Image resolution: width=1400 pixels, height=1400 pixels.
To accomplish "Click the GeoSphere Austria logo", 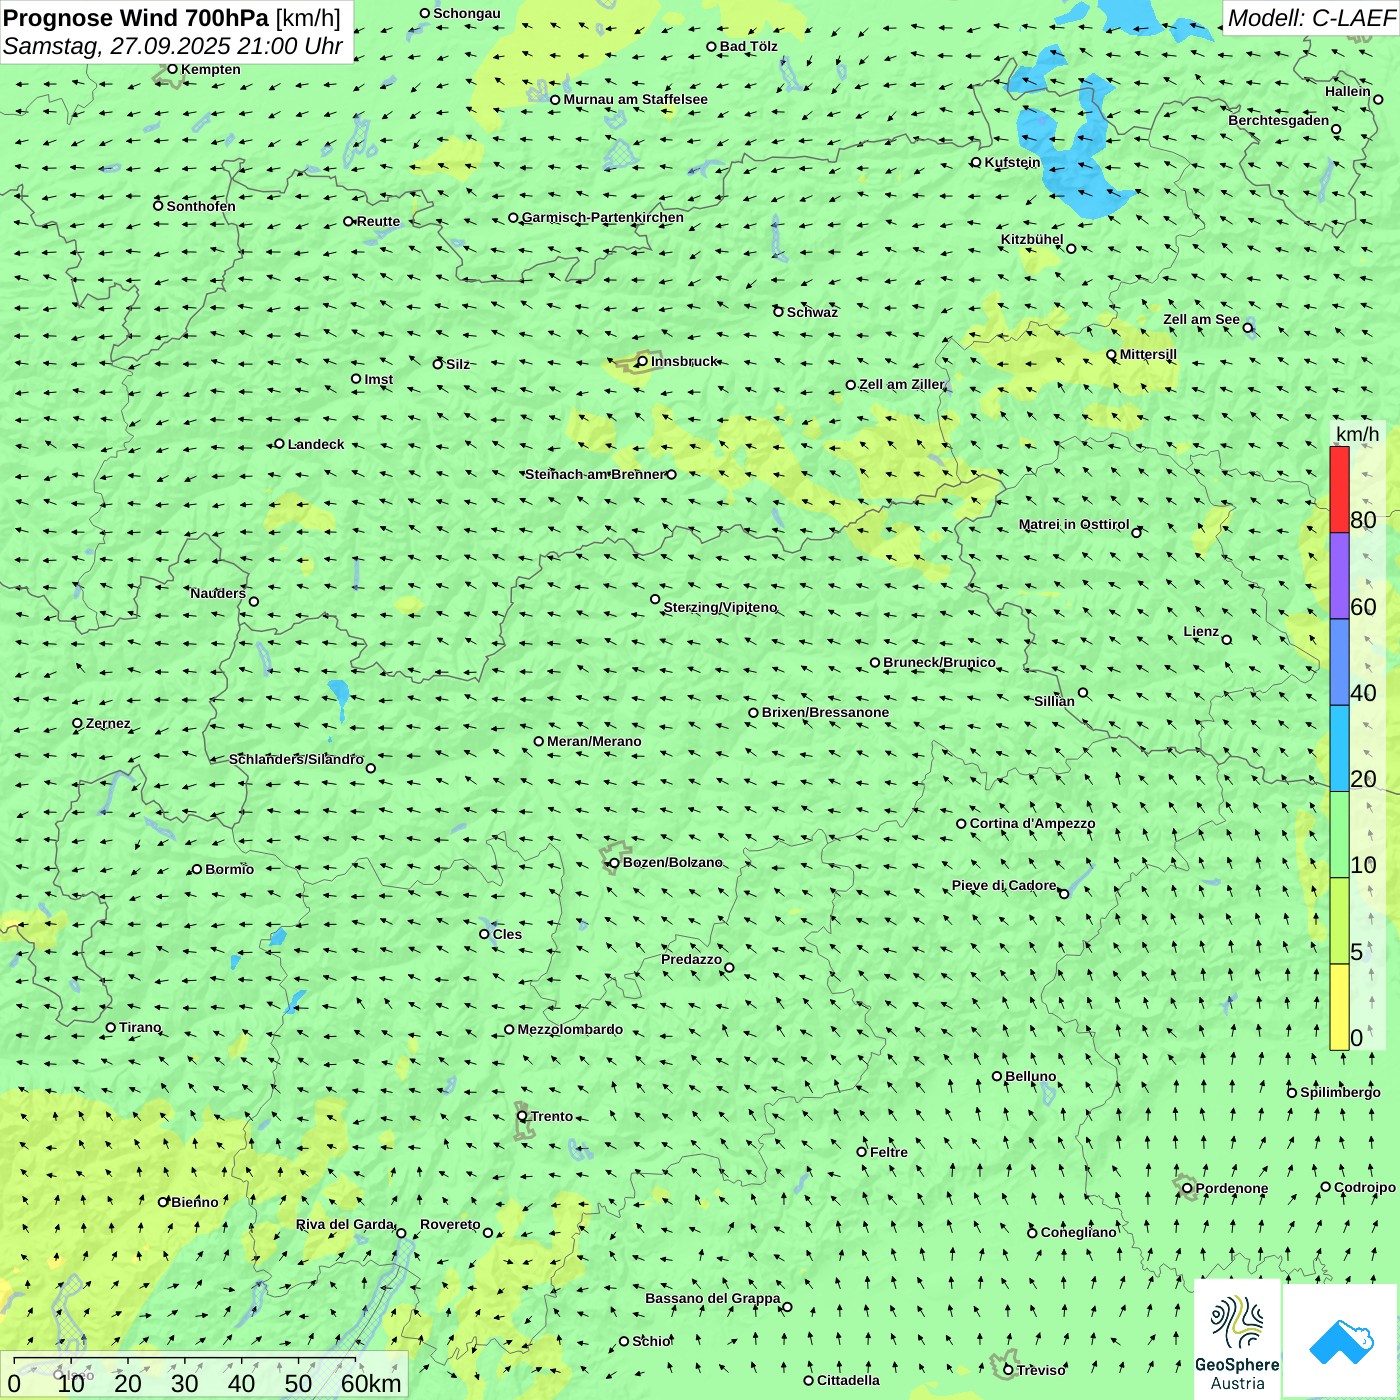I will tap(1237, 1340).
